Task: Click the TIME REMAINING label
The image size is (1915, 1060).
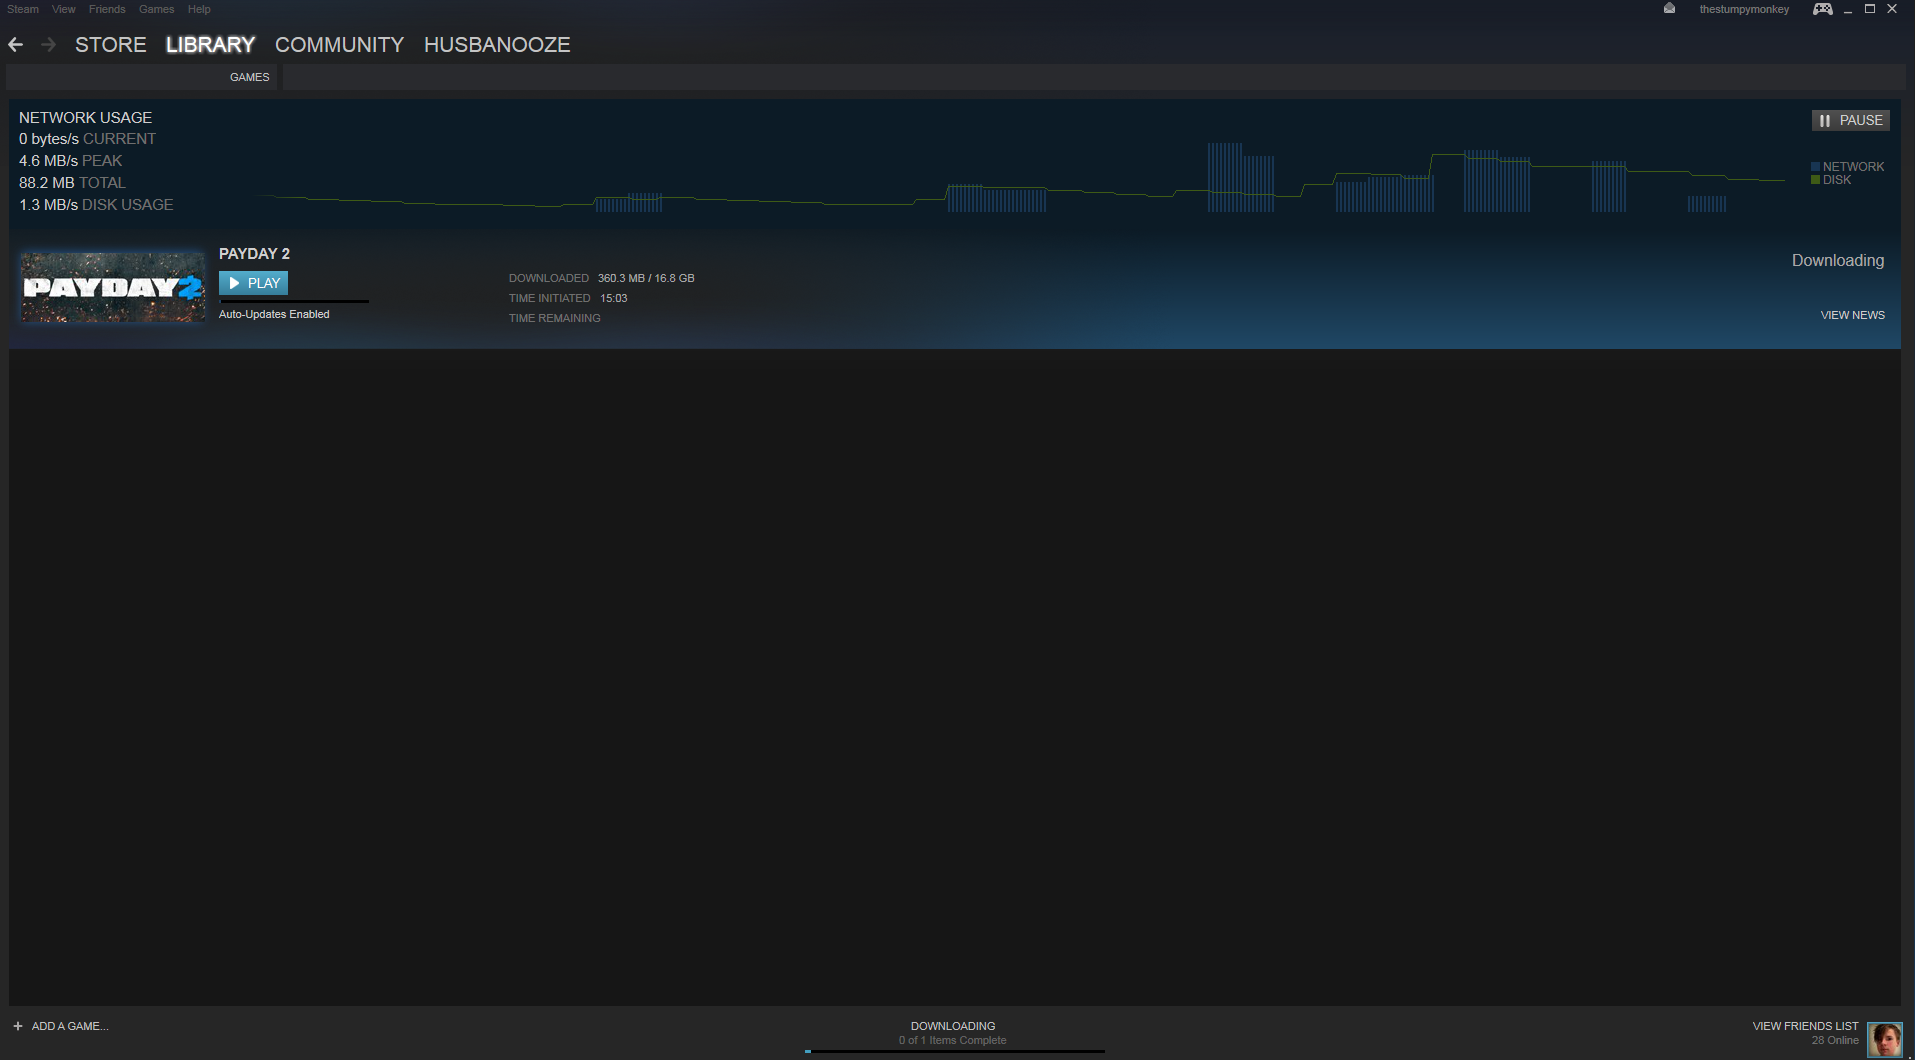Action: coord(555,318)
